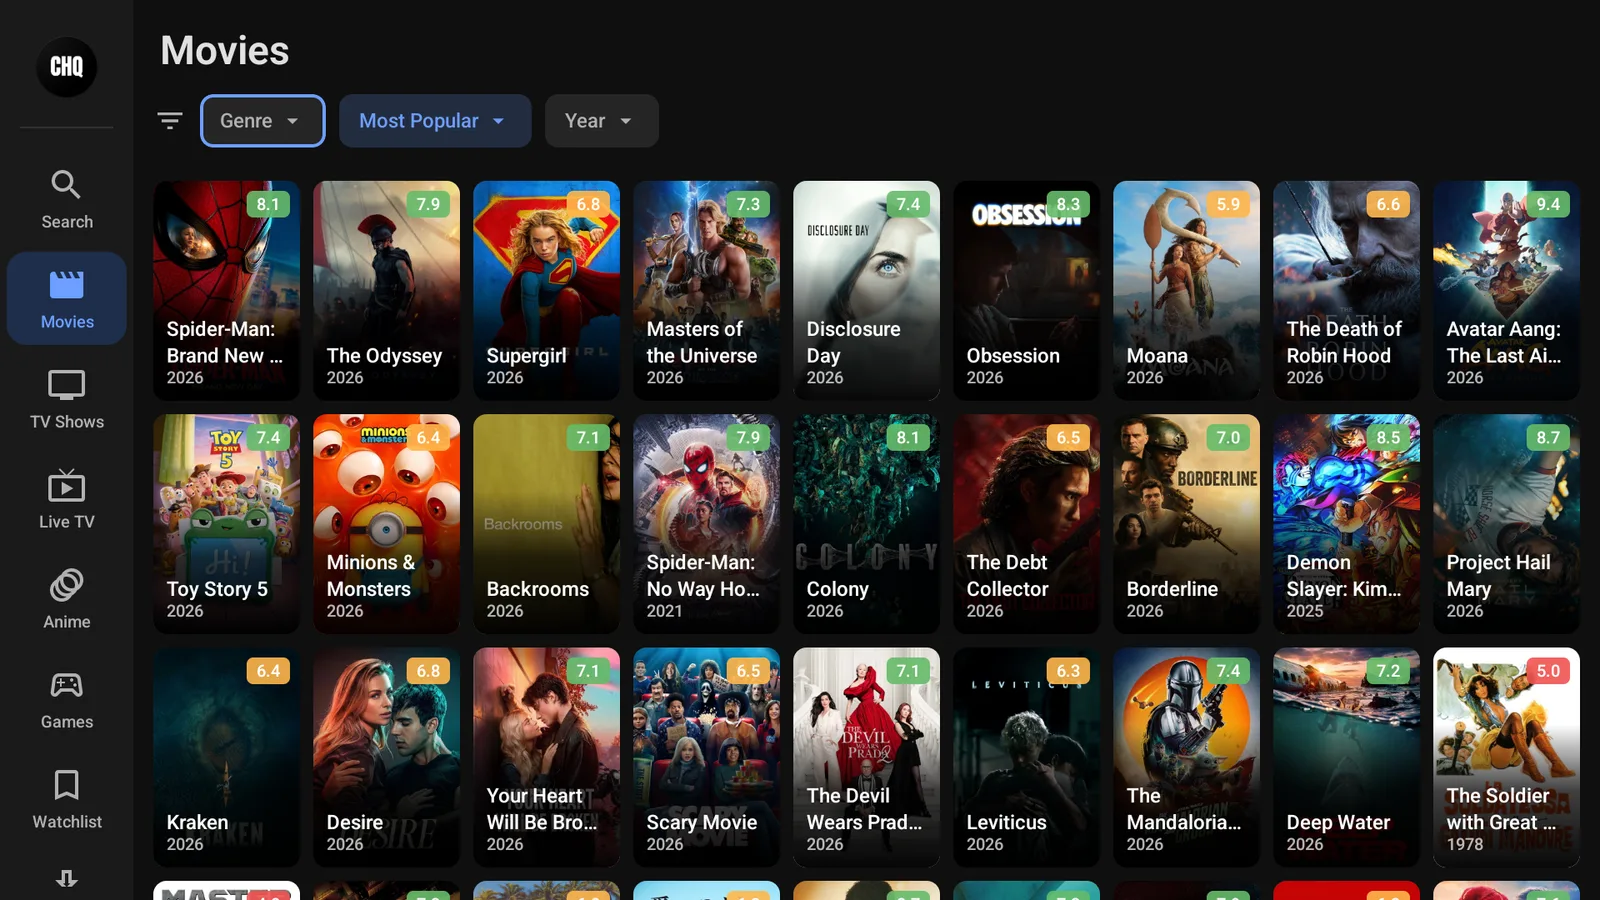Click the filter list icon
The image size is (1600, 900).
(x=170, y=121)
